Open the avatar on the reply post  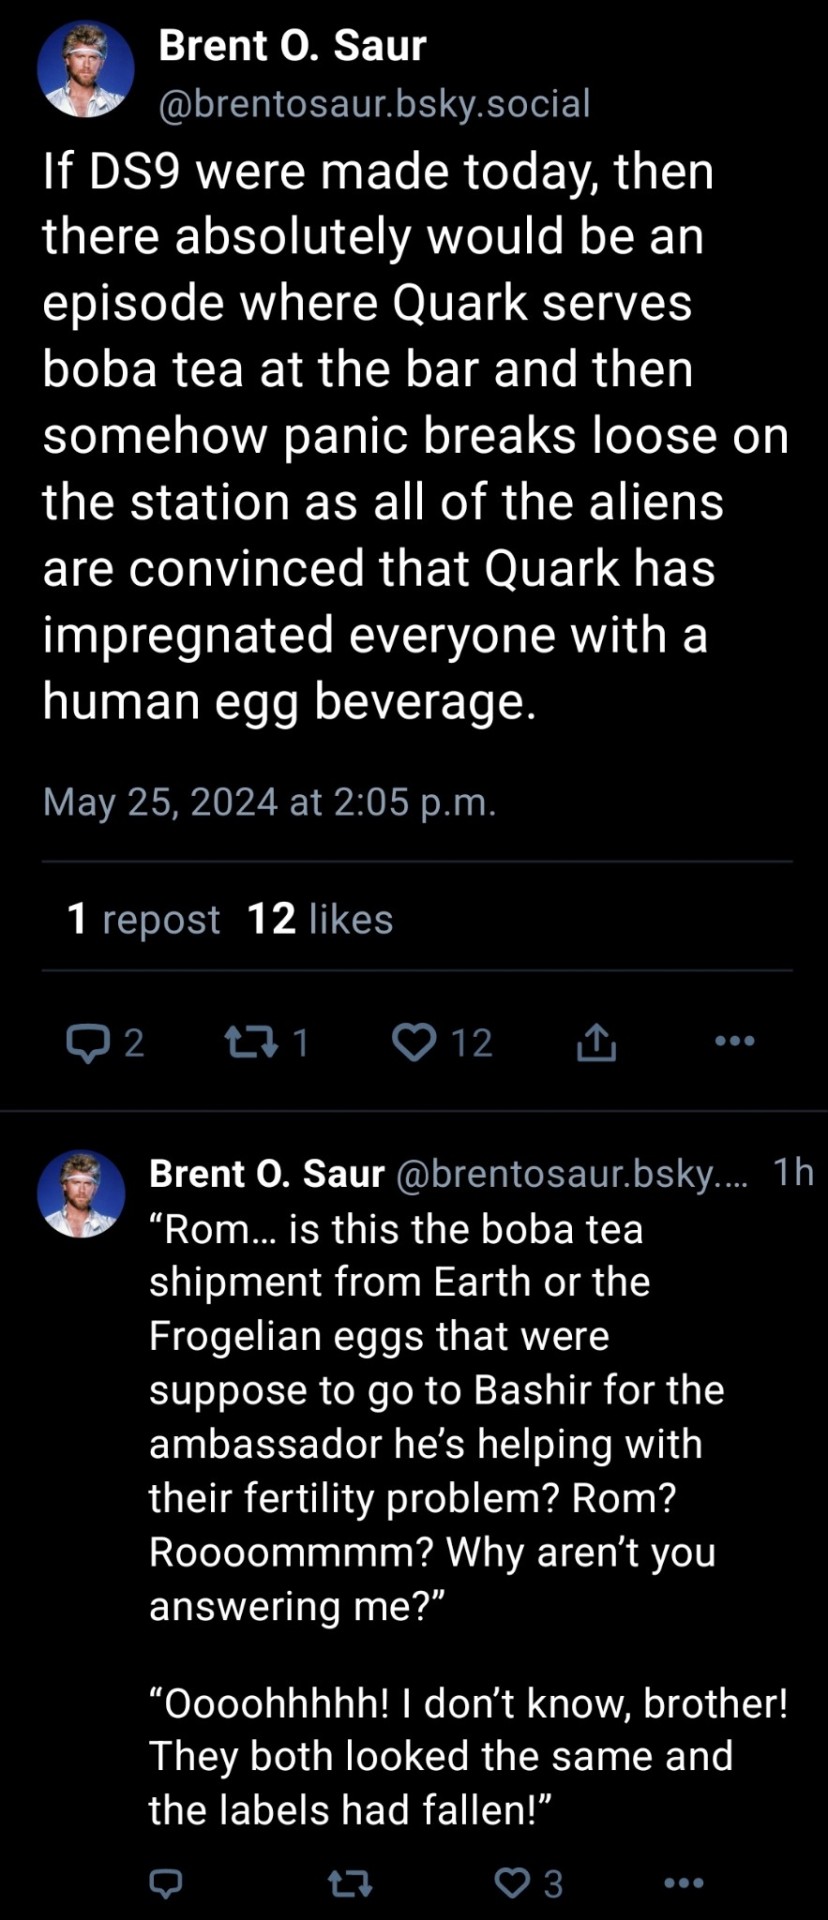click(81, 1194)
